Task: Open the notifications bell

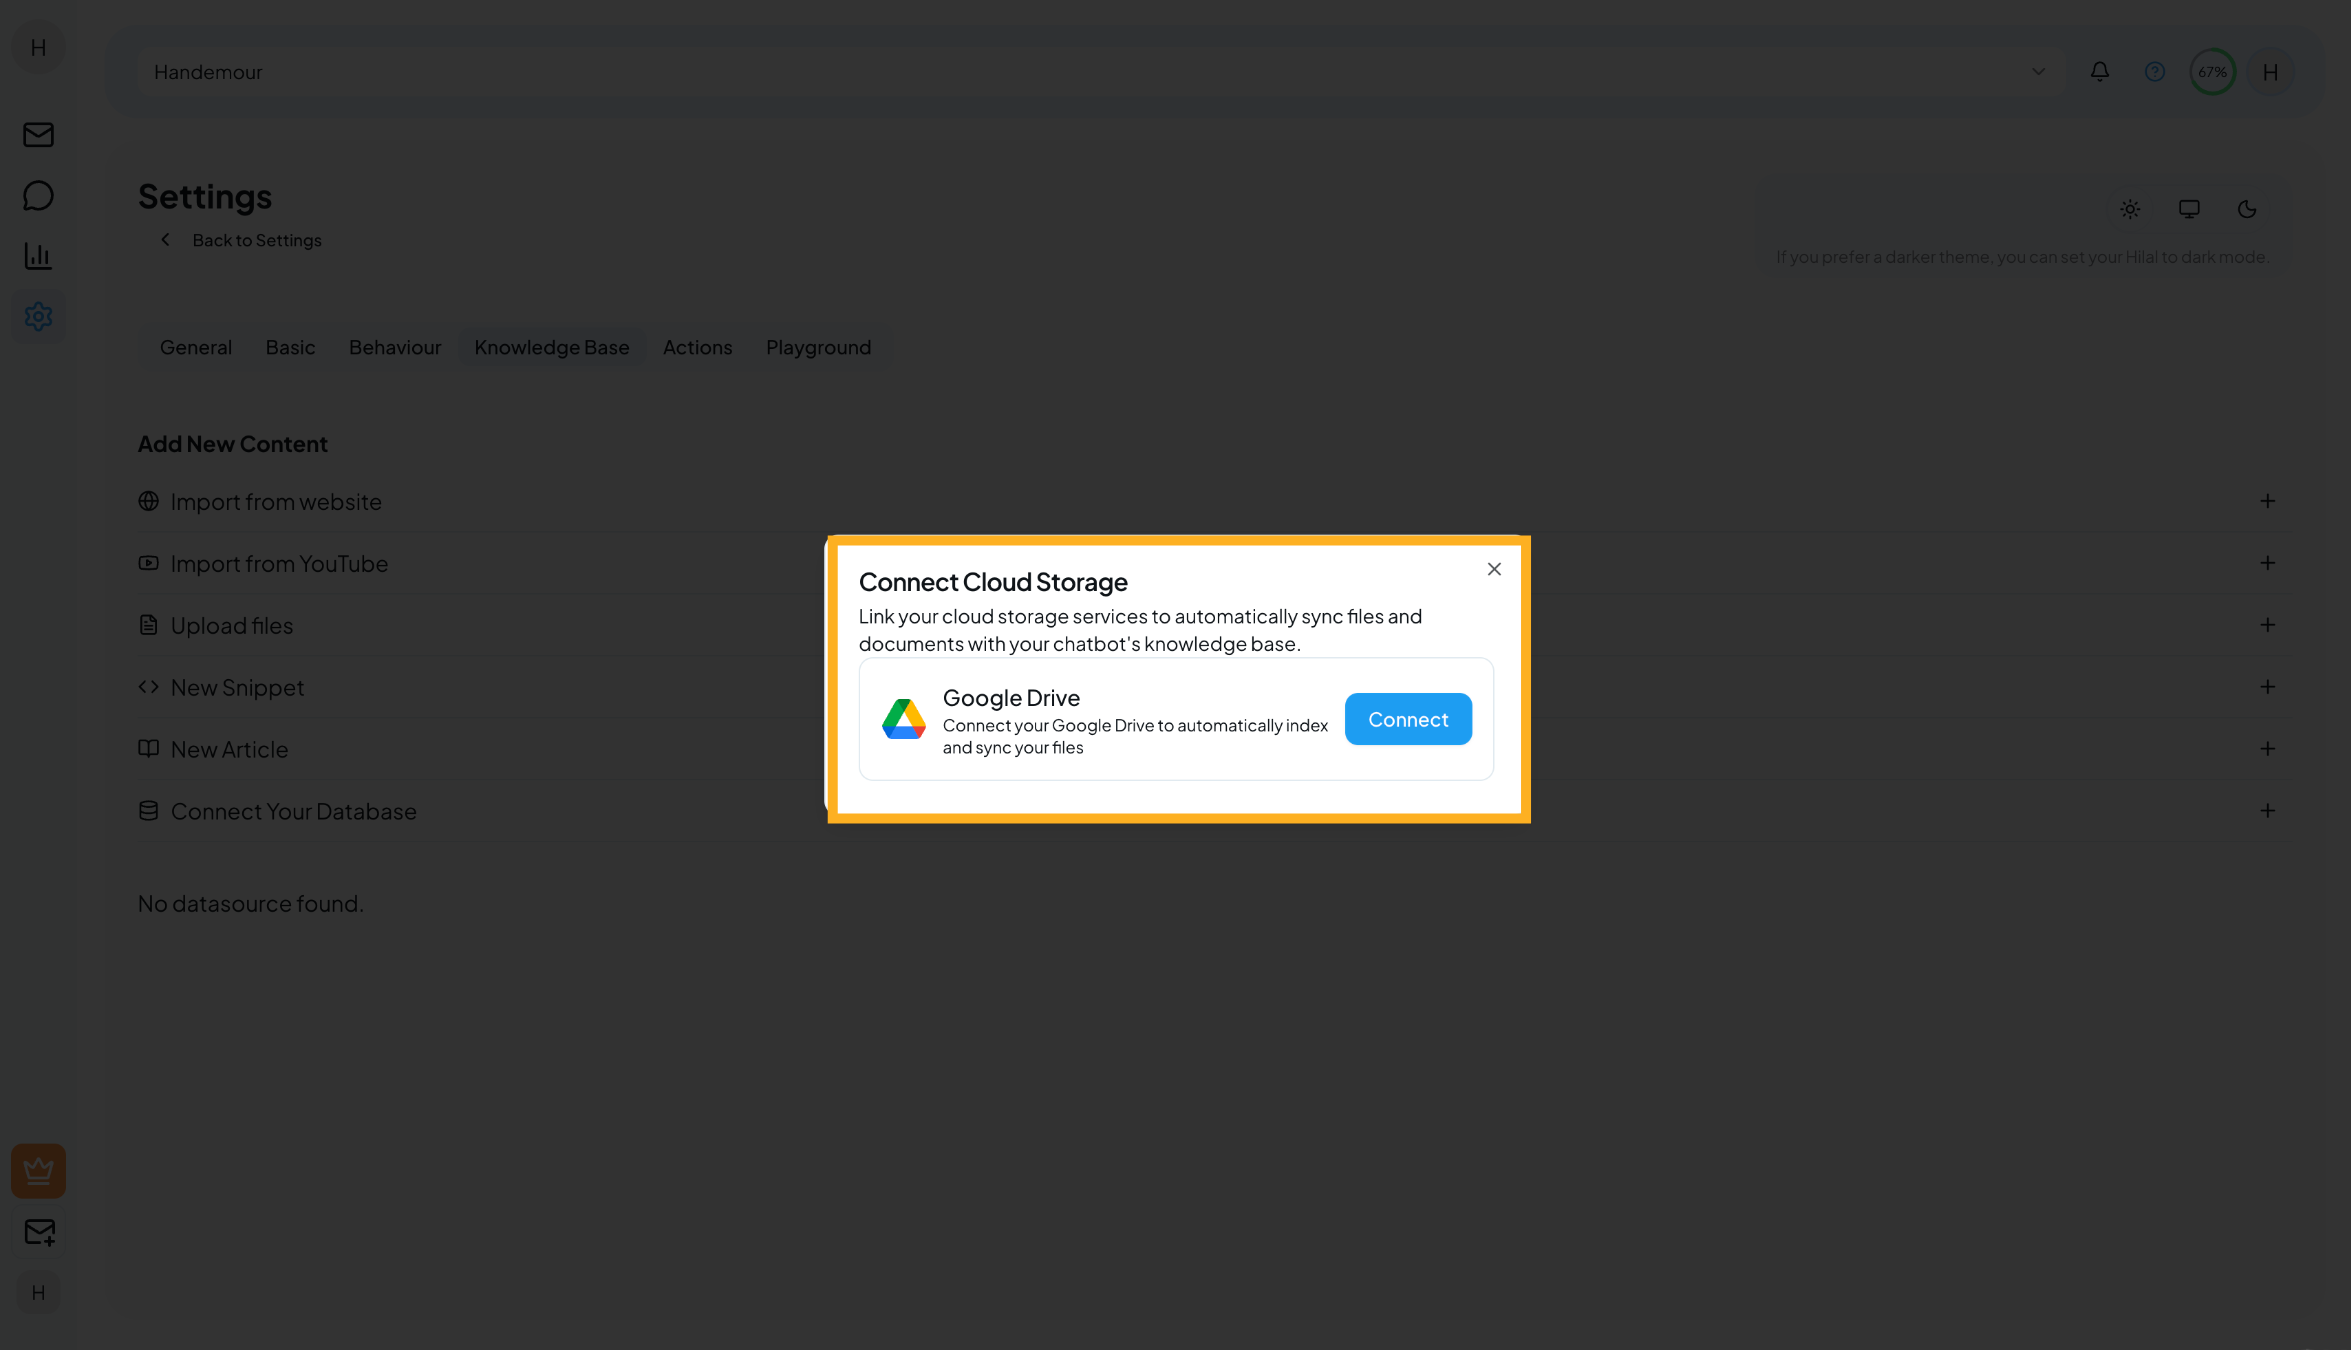Action: [x=2100, y=71]
